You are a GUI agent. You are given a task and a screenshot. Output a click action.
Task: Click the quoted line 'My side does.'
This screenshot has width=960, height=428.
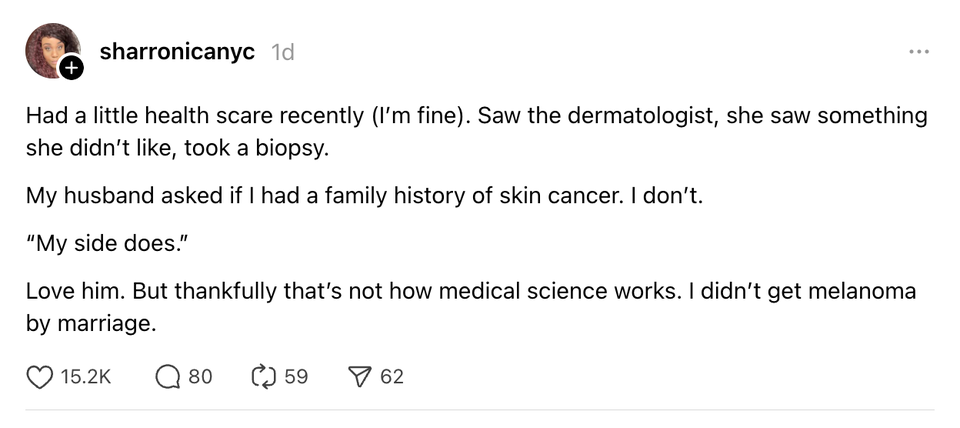pyautogui.click(x=103, y=245)
